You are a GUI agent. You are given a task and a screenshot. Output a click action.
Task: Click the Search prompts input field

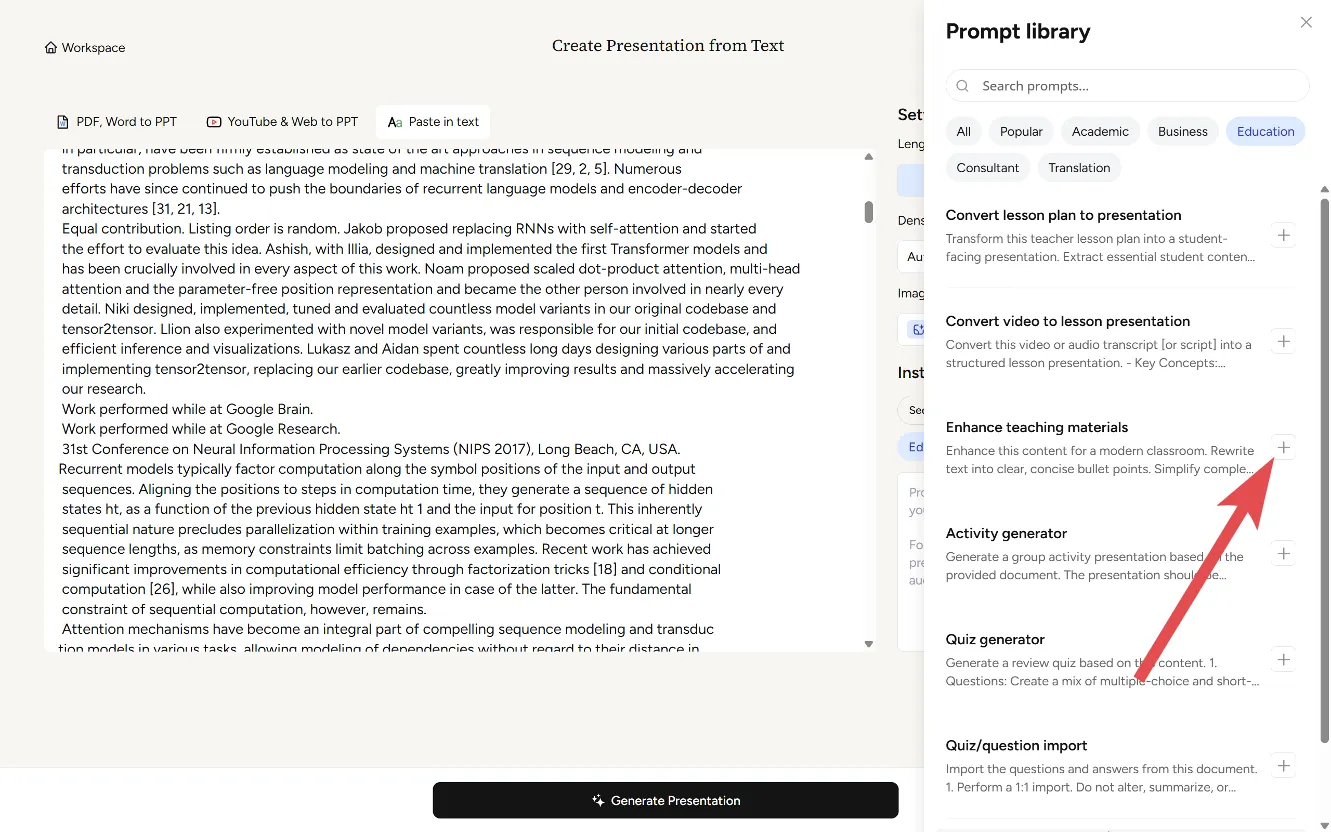(1127, 86)
